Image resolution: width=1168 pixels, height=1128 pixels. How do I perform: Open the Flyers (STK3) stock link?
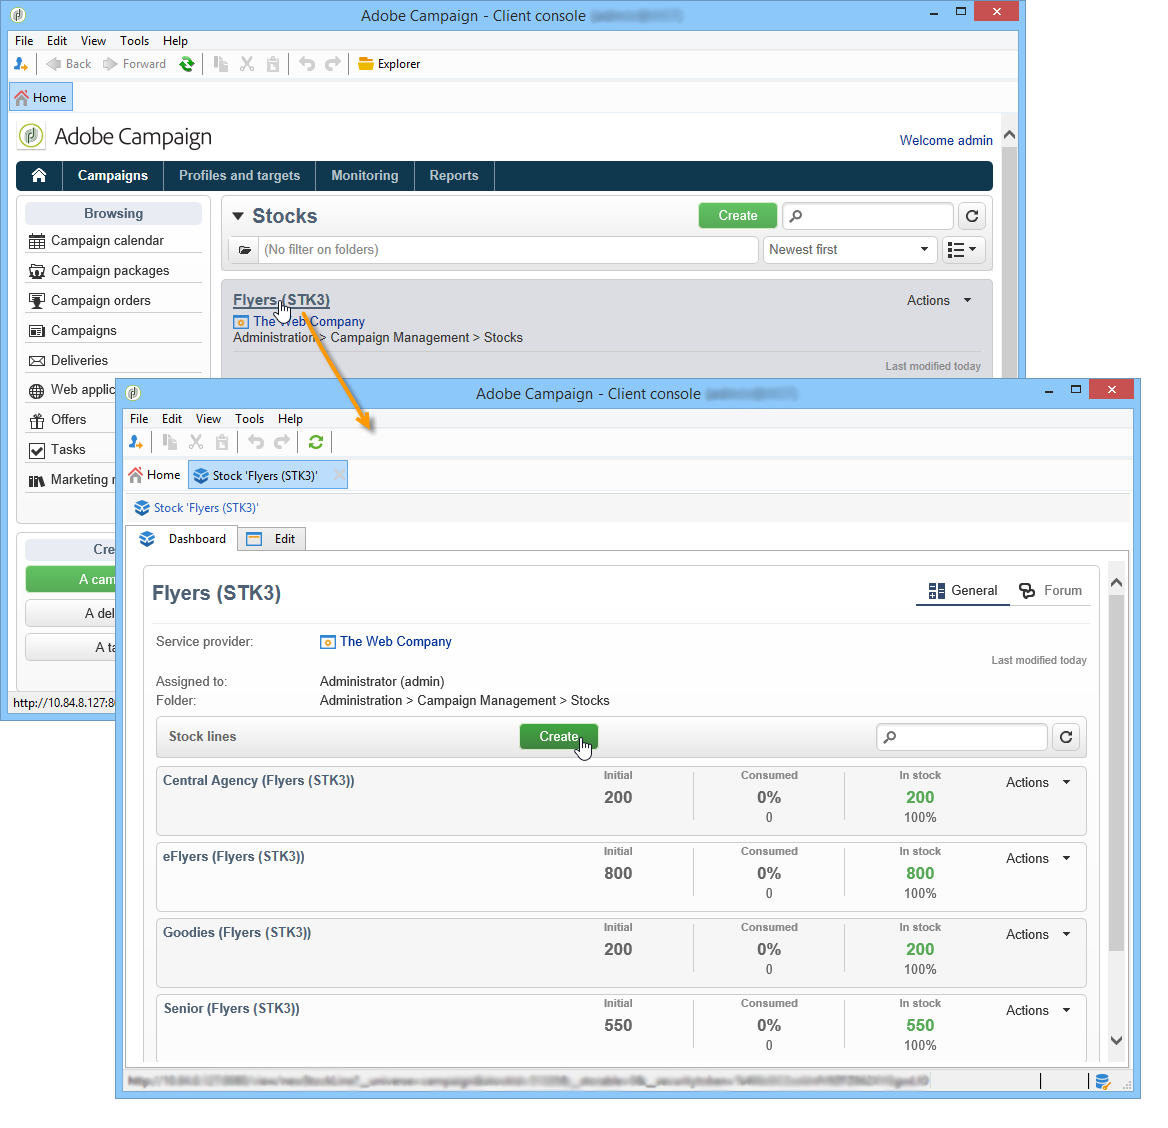(x=281, y=300)
